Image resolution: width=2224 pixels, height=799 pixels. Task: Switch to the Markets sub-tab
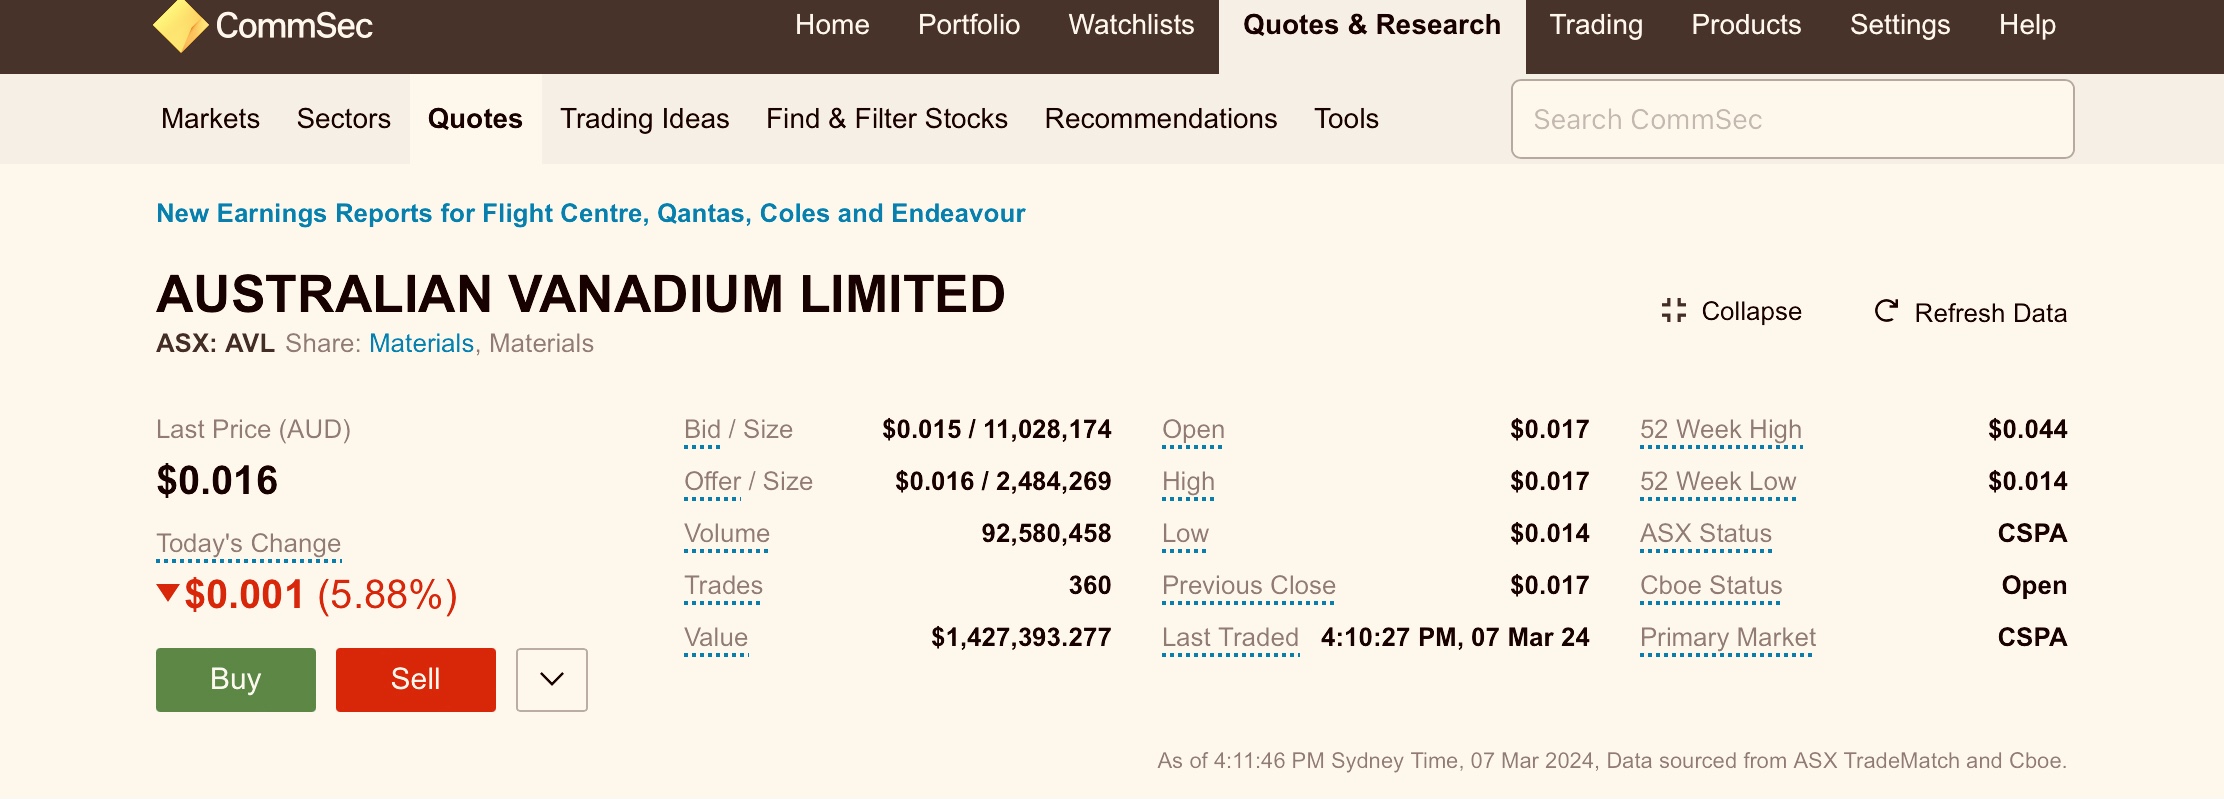click(x=210, y=119)
